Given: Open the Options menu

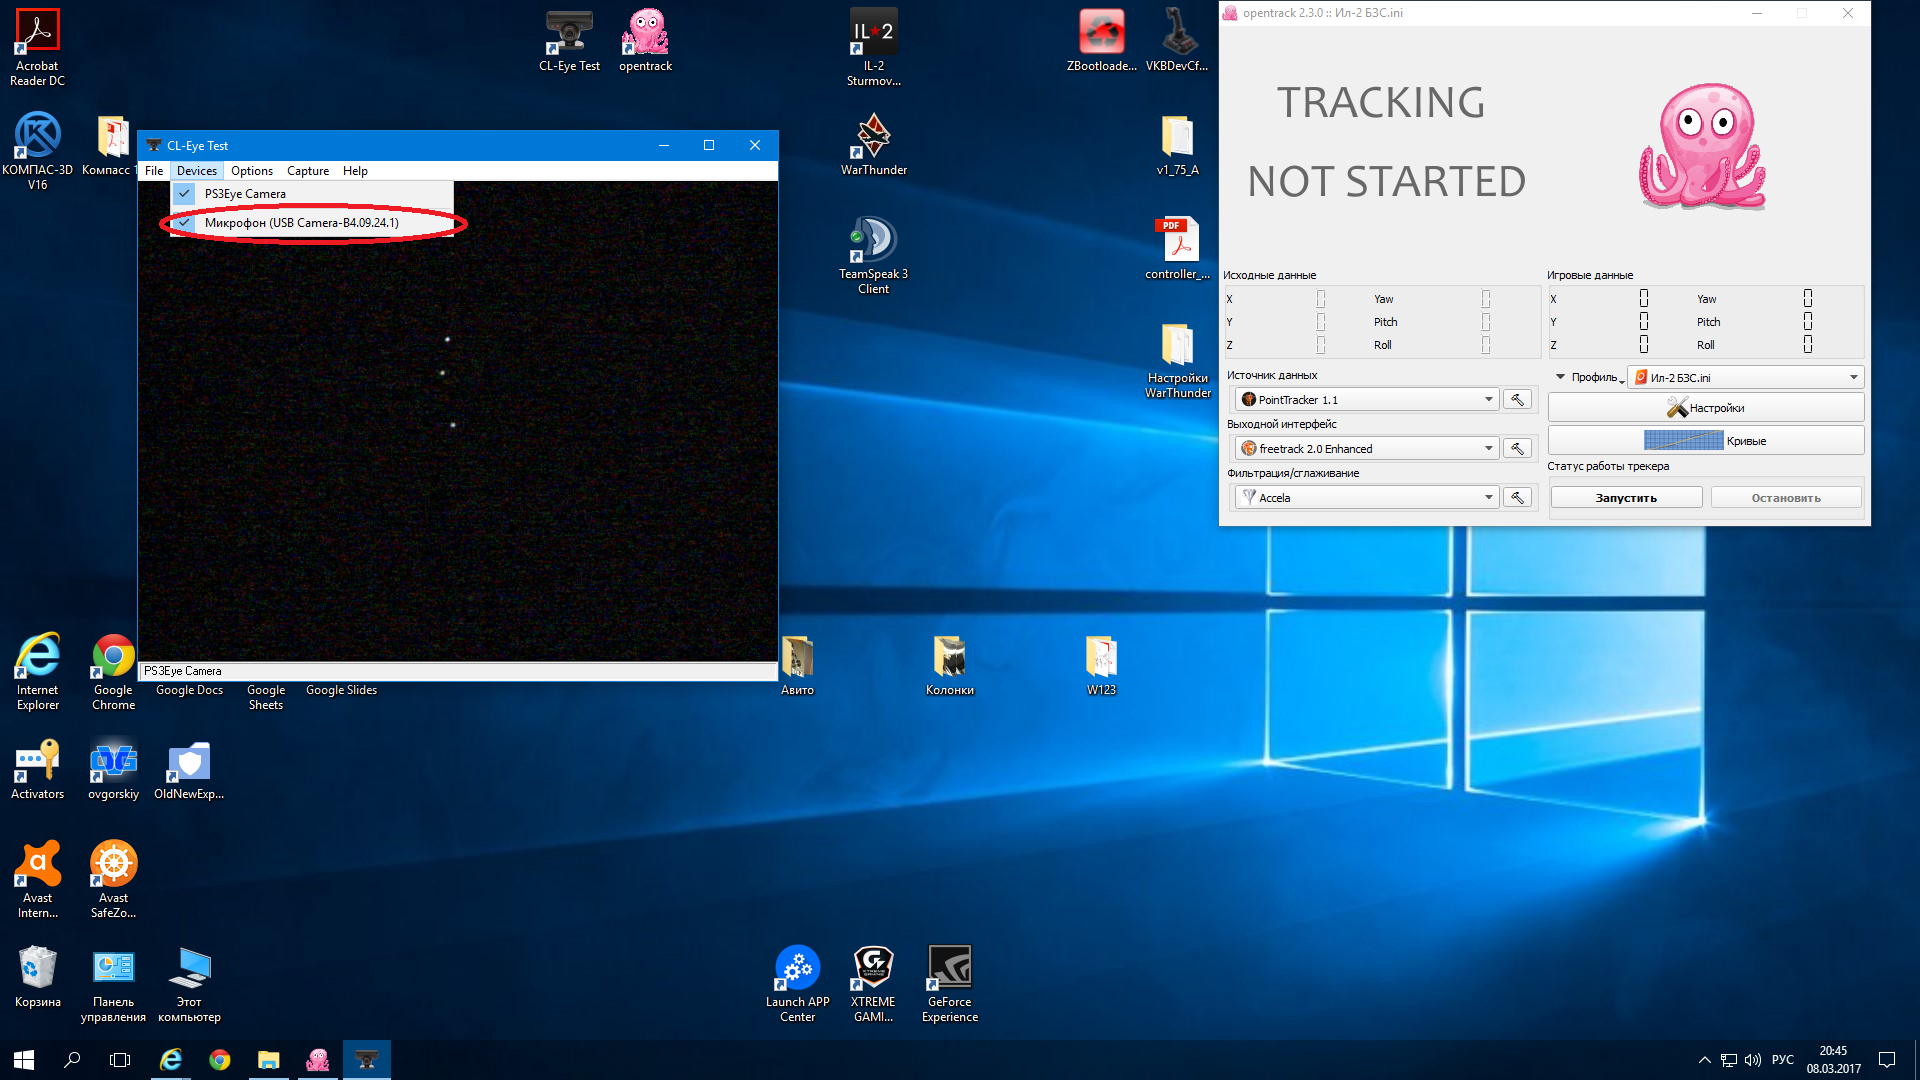Looking at the screenshot, I should coord(252,171).
